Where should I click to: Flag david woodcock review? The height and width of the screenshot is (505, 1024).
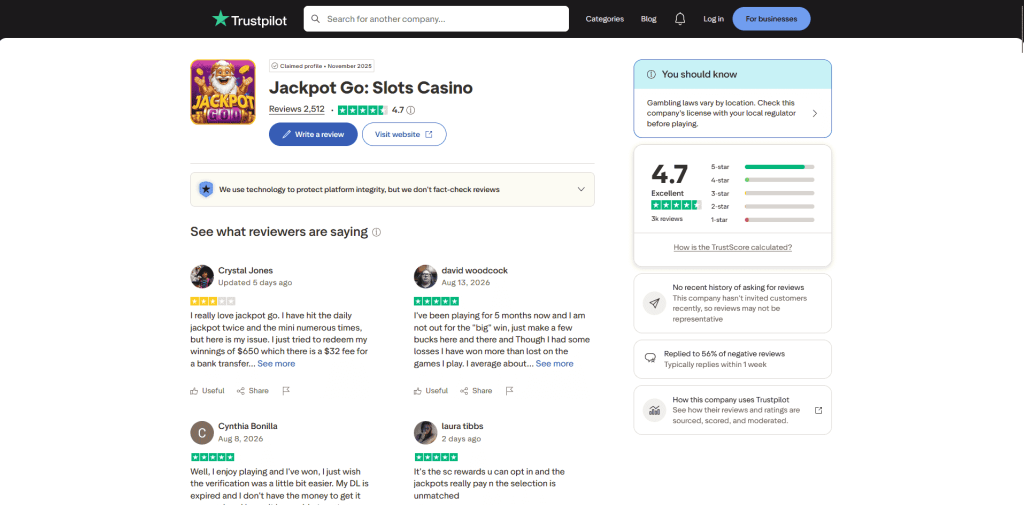coord(509,391)
